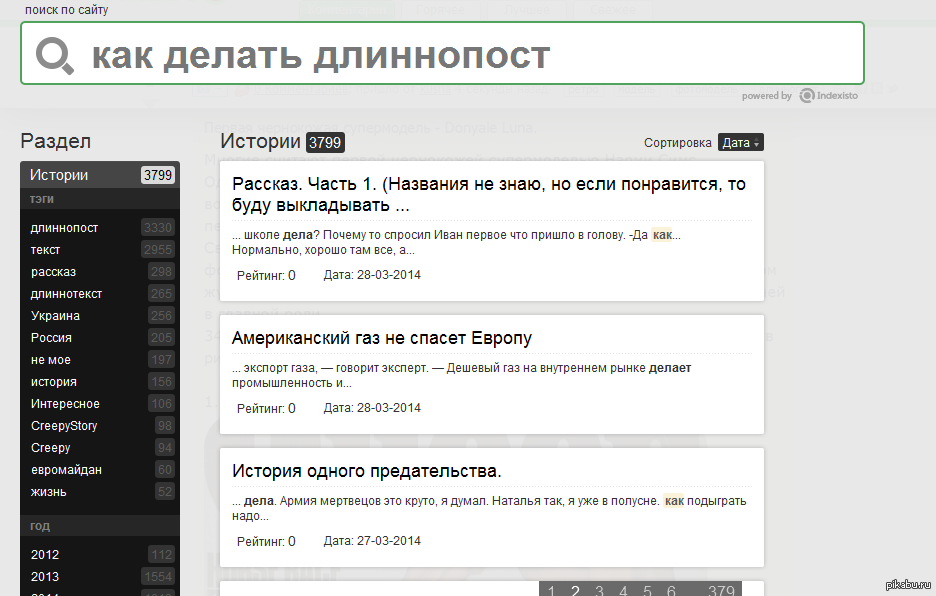The width and height of the screenshot is (936, 596).
Task: Open 'История одного предательства' post
Action: coord(366,471)
